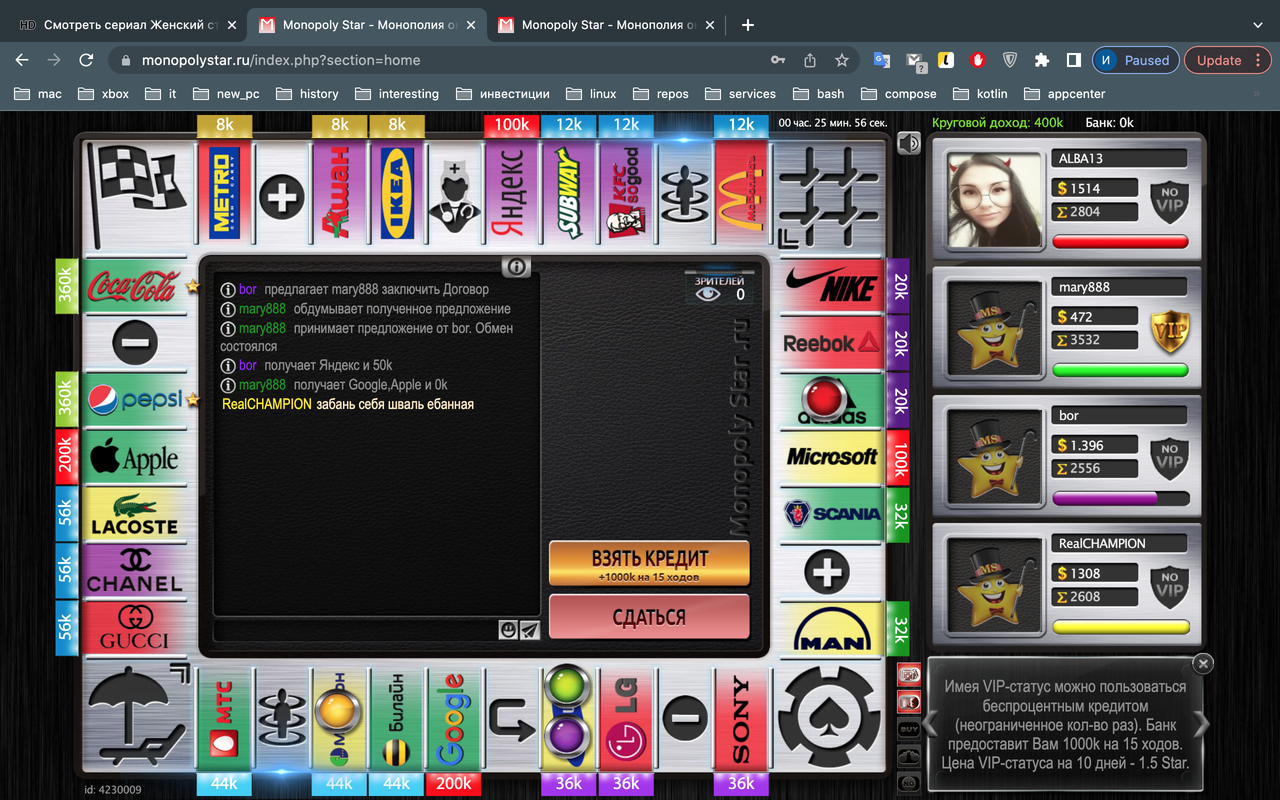The height and width of the screenshot is (800, 1280).
Task: Click the Sony property cell
Action: [x=741, y=720]
